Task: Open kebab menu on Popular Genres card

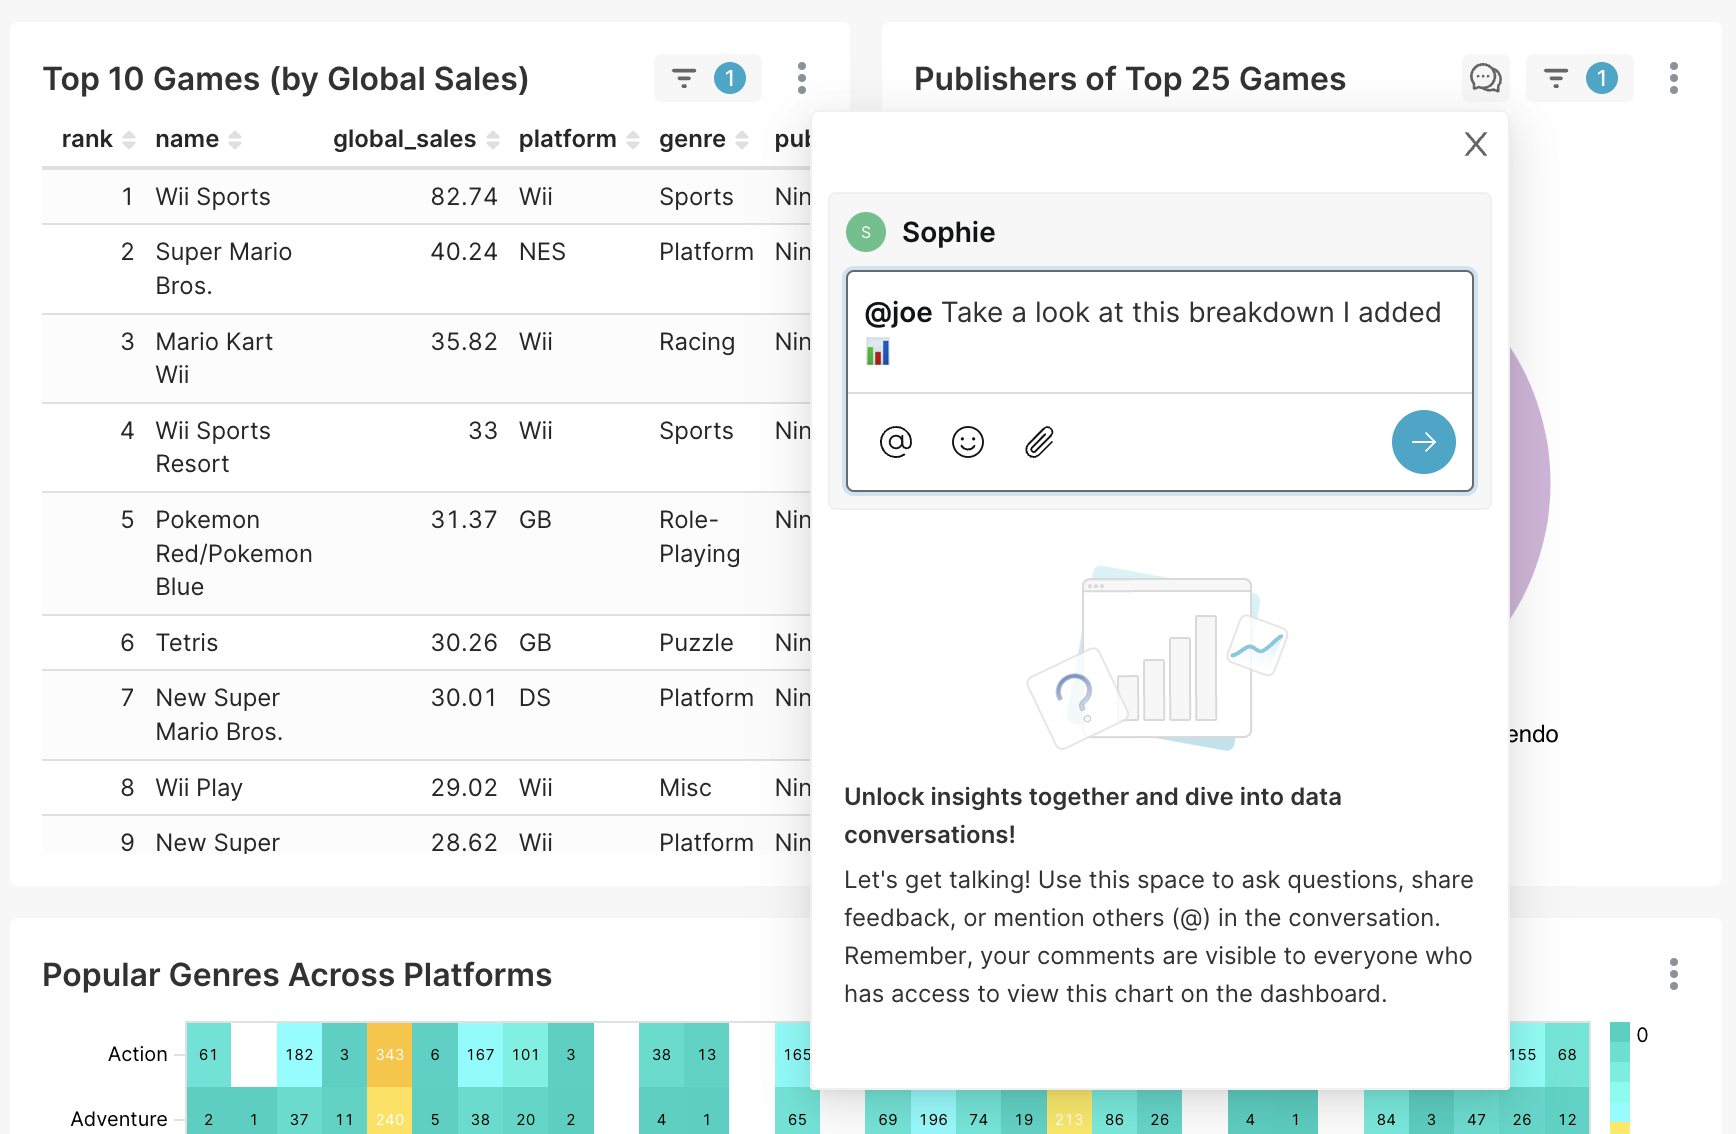Action: point(1674,974)
